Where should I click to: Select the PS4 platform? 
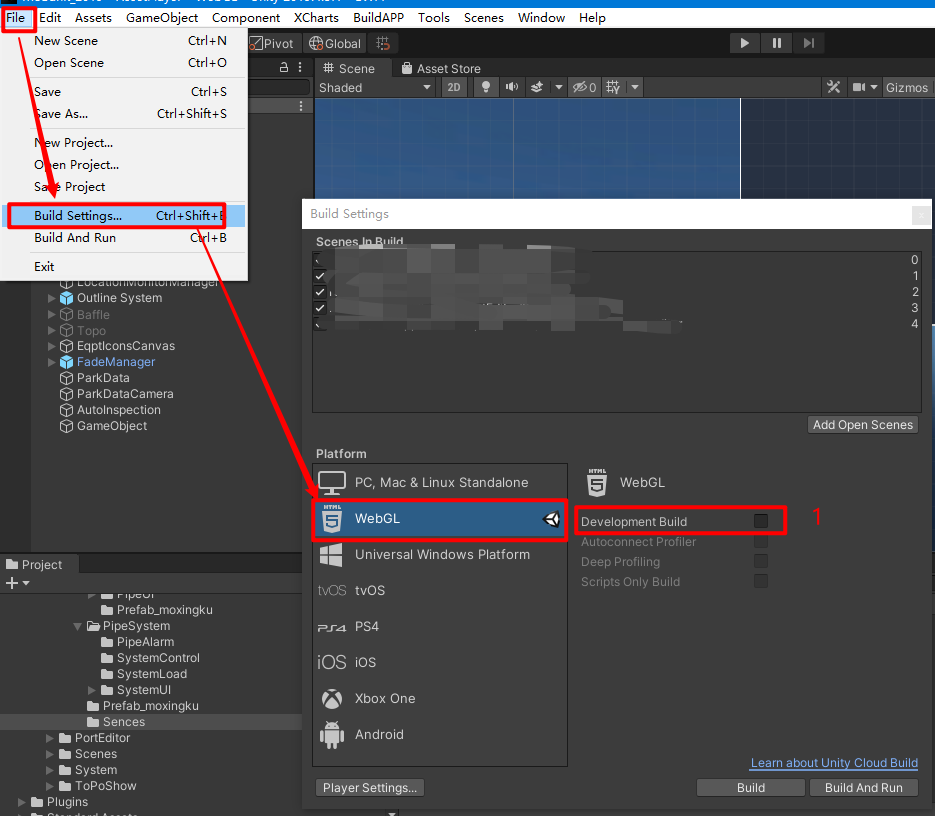click(440, 626)
